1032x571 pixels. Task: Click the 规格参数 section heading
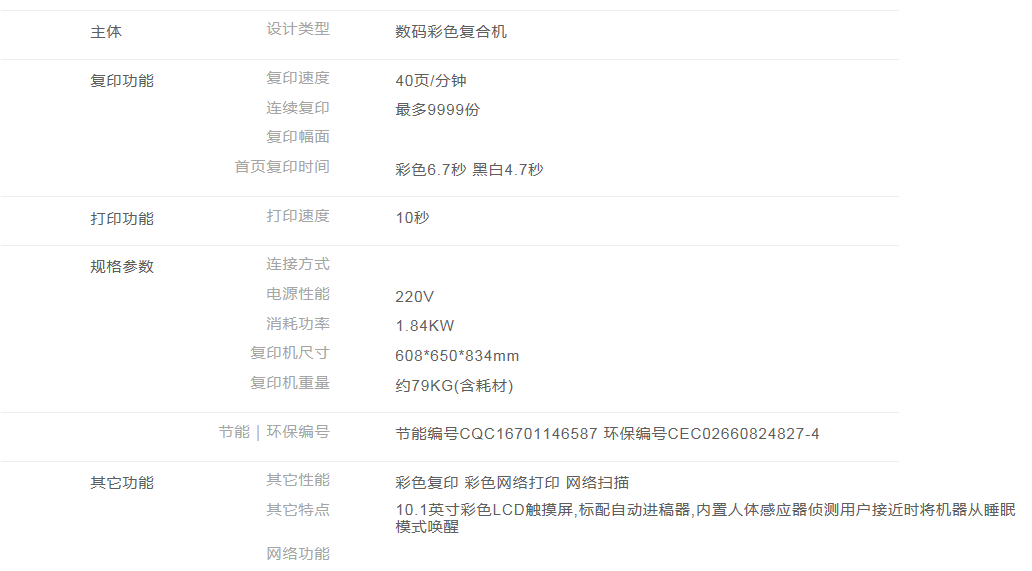122,267
